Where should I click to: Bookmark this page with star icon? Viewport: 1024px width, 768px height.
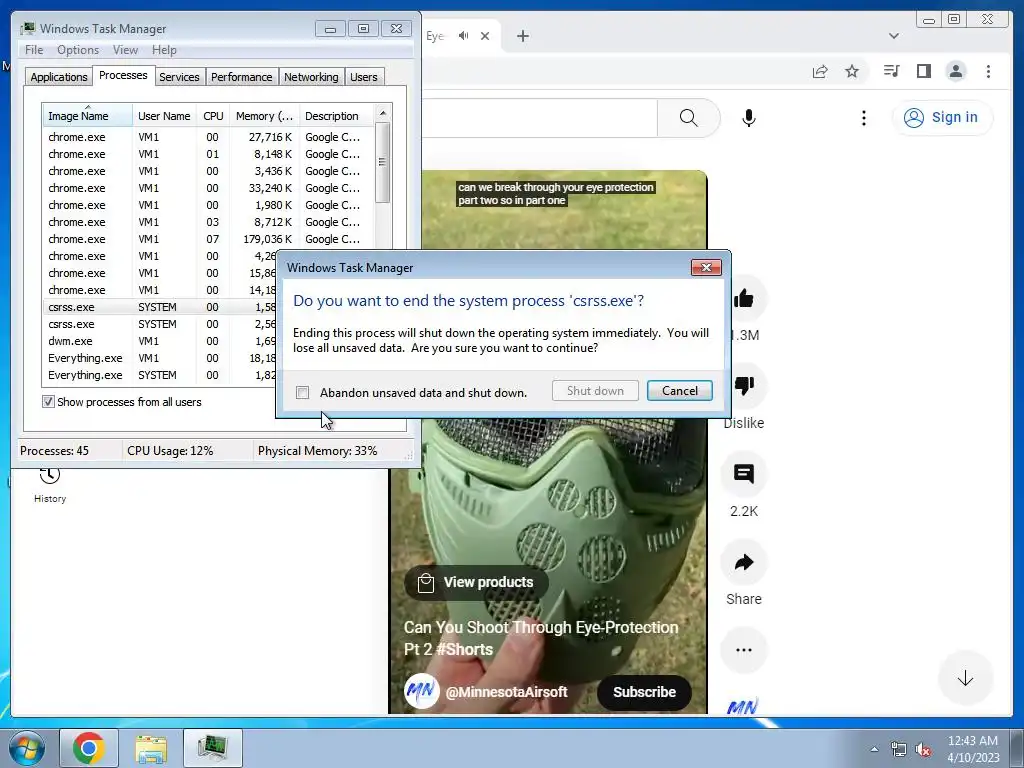(x=852, y=71)
